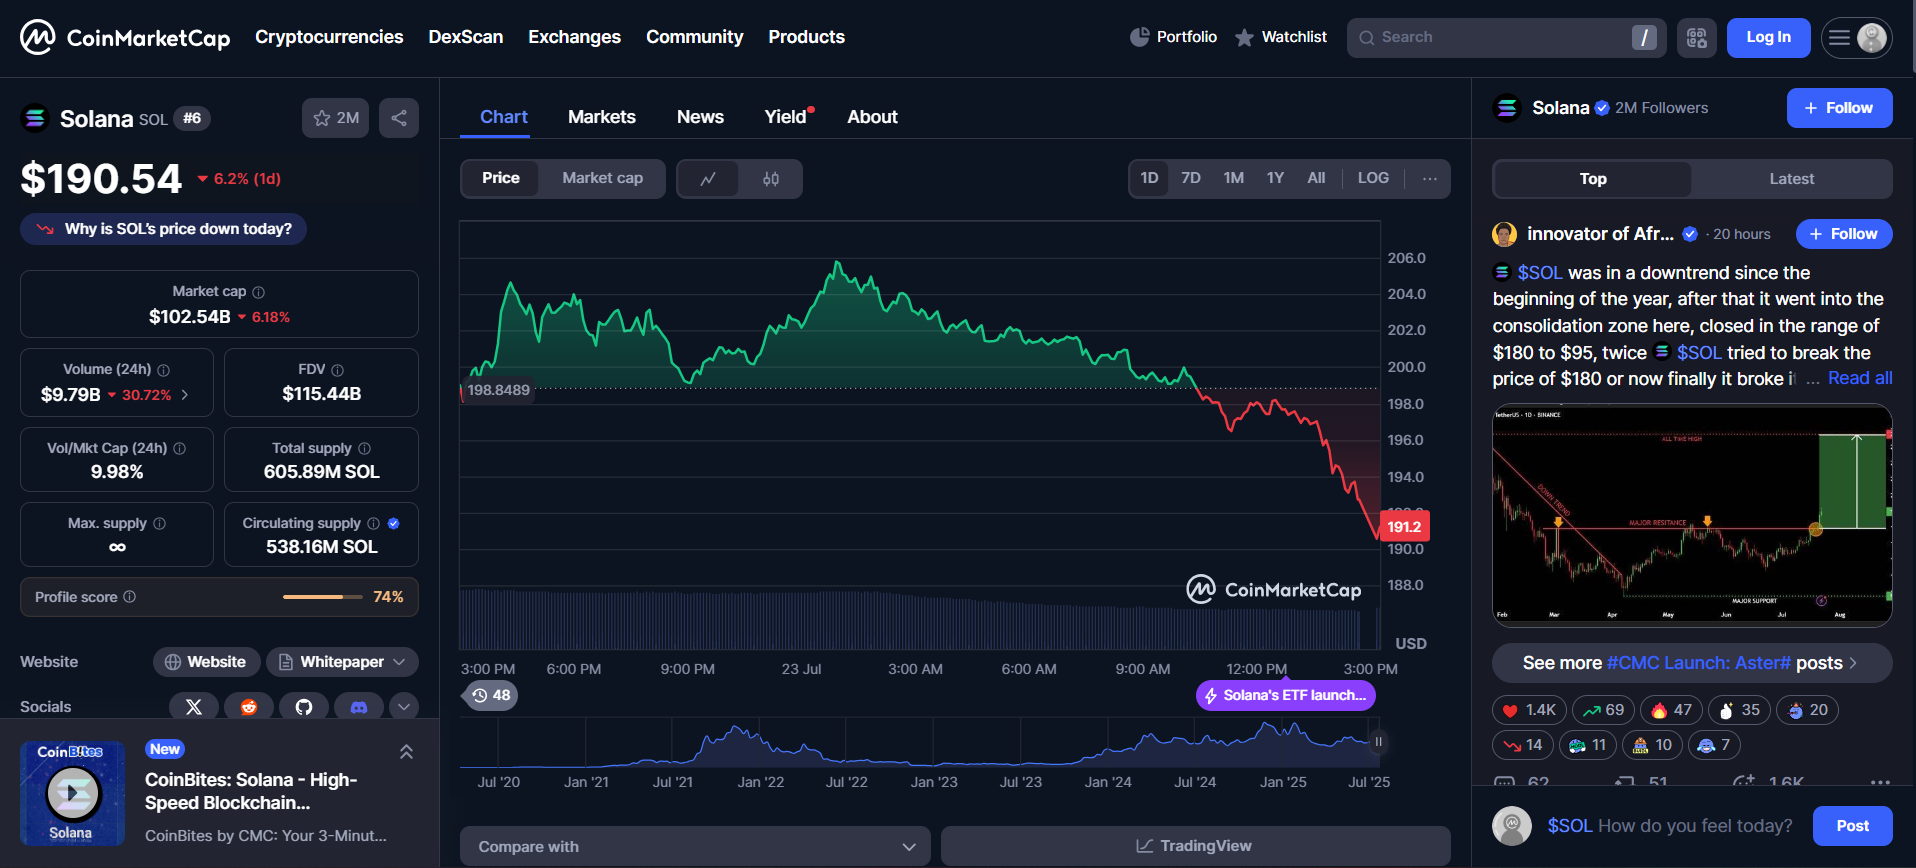The image size is (1916, 868).
Task: Select Price chart toggle
Action: pyautogui.click(x=501, y=178)
